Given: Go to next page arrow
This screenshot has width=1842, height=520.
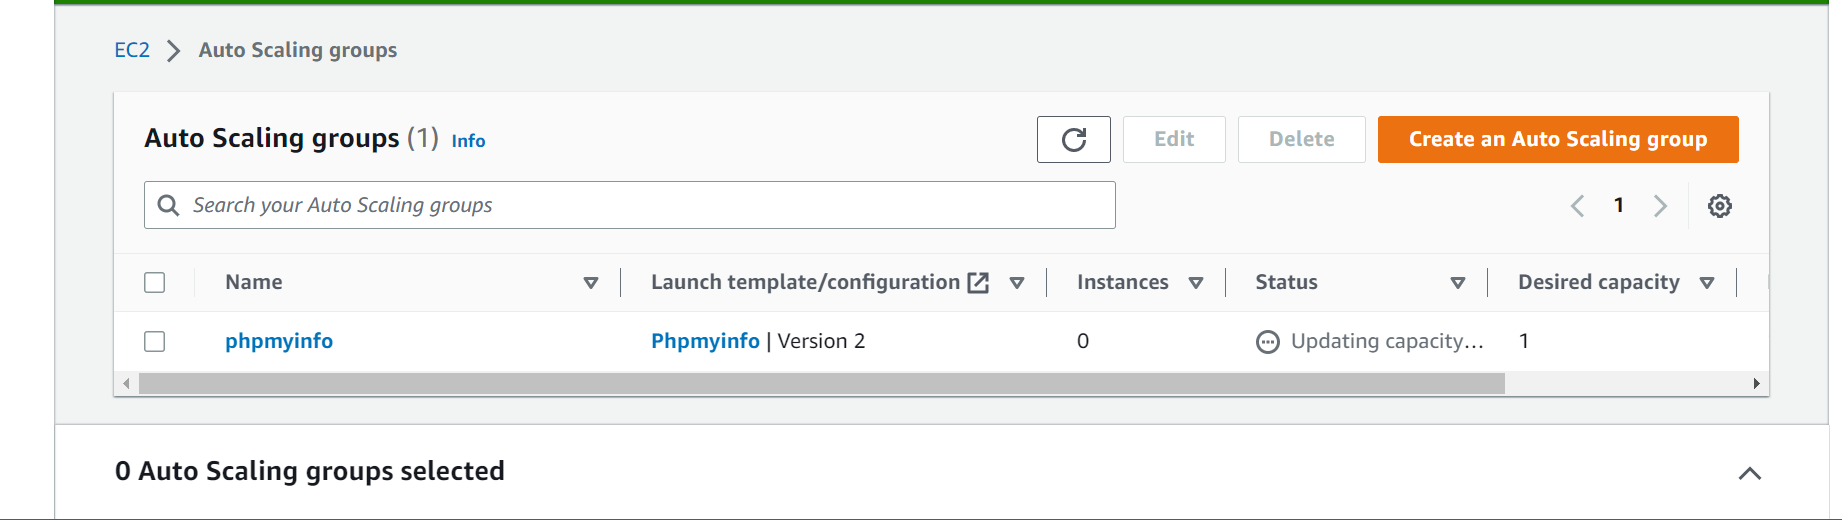Looking at the screenshot, I should 1660,206.
